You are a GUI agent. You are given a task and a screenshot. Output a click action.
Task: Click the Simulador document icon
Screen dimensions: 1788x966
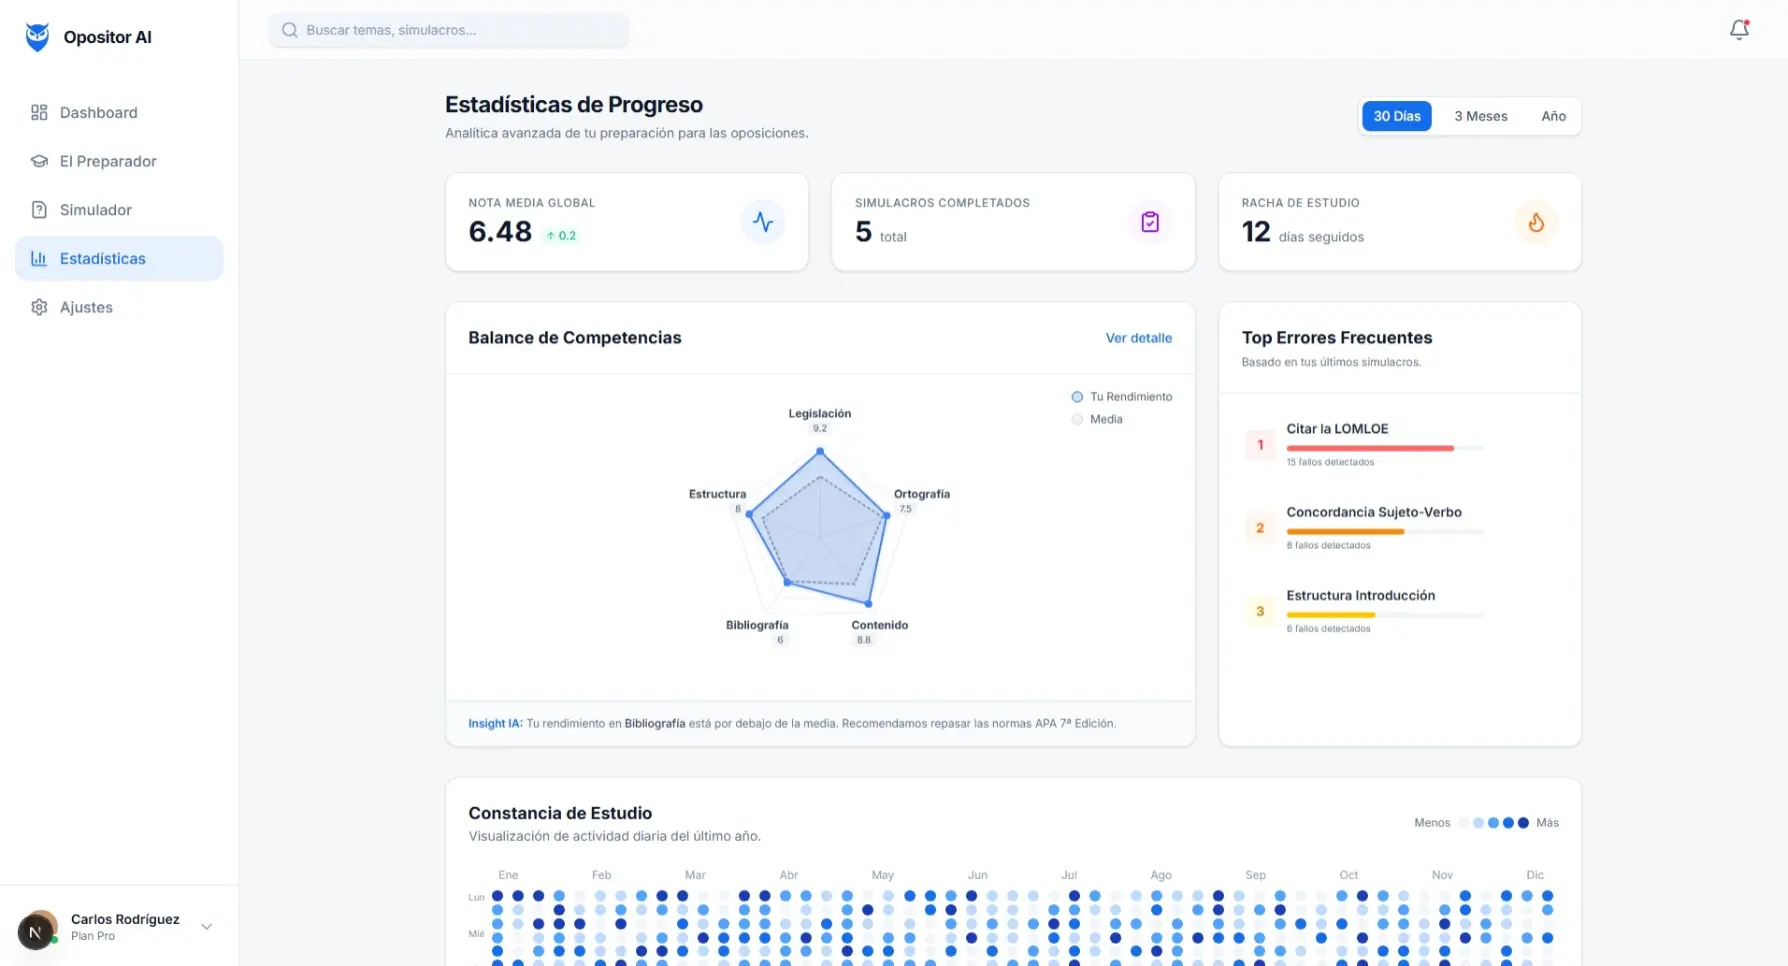click(x=39, y=210)
